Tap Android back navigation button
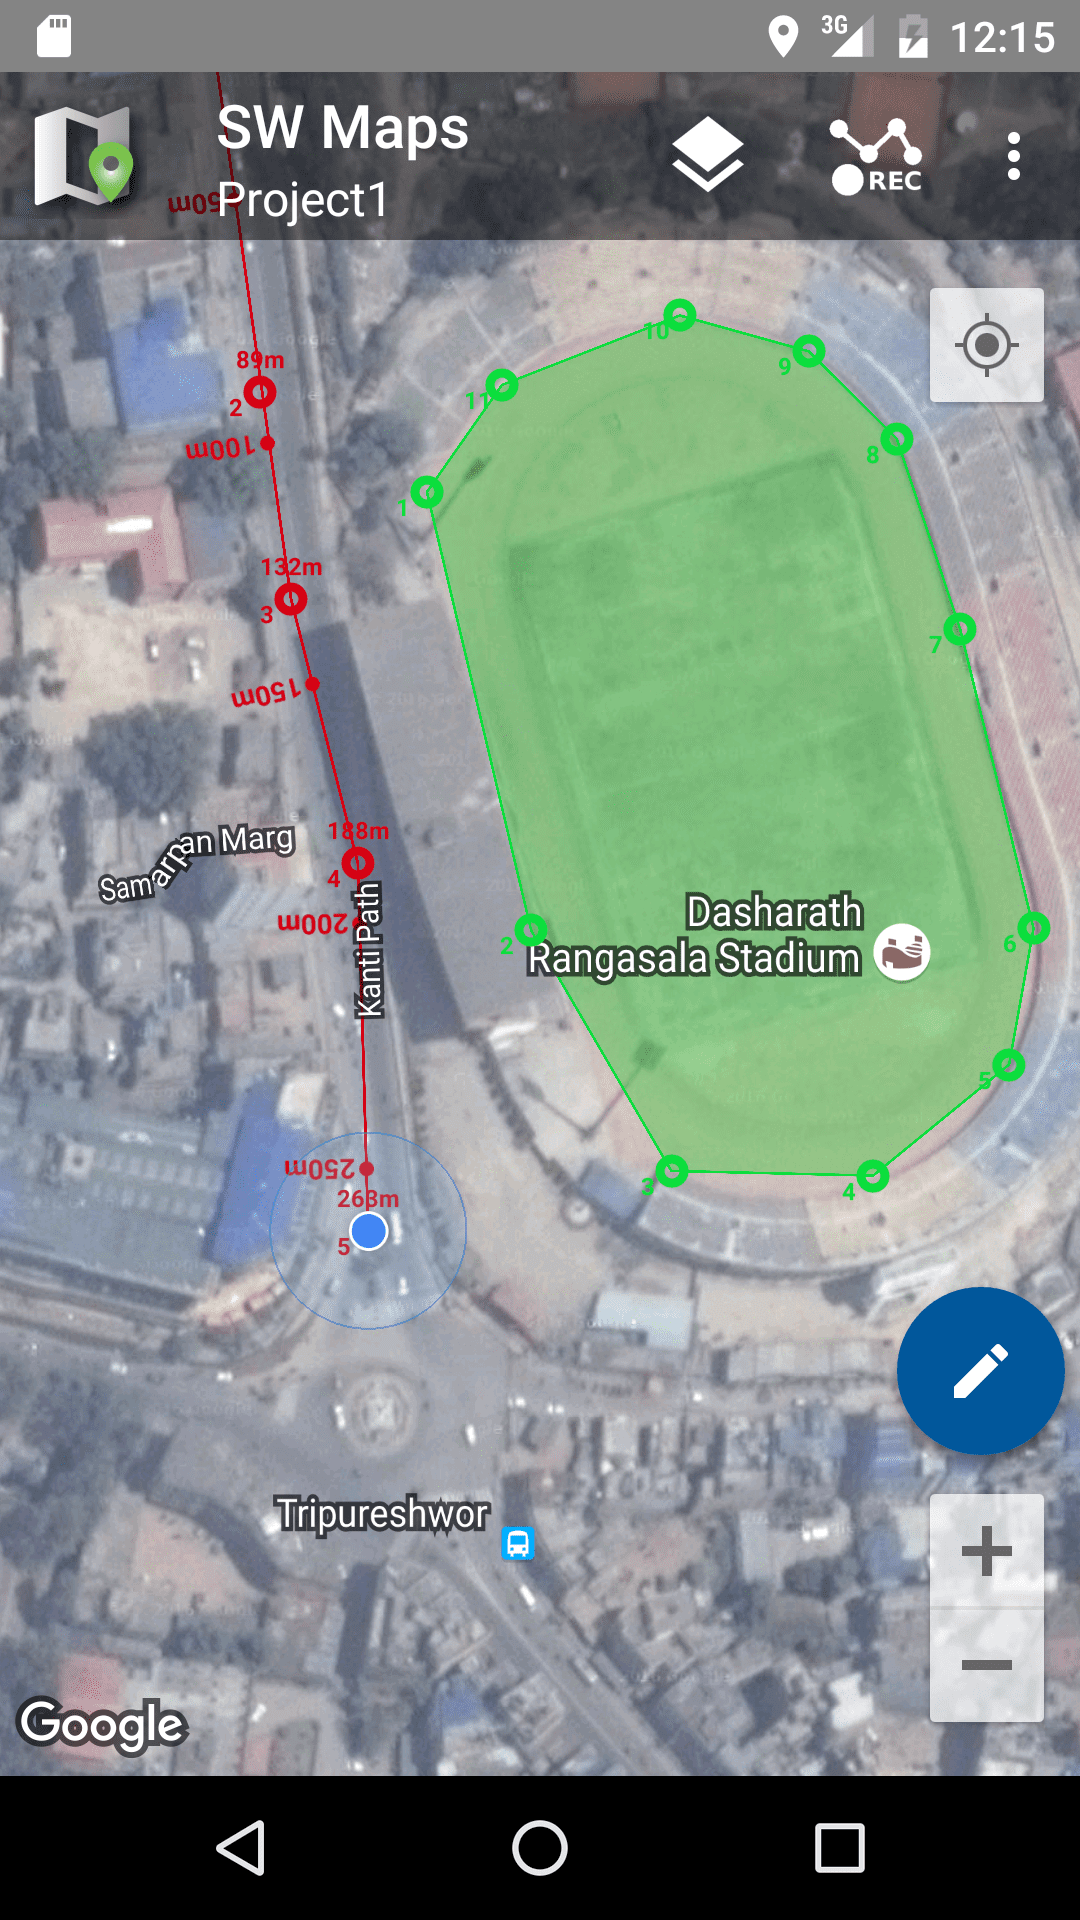This screenshot has width=1080, height=1920. tap(241, 1847)
